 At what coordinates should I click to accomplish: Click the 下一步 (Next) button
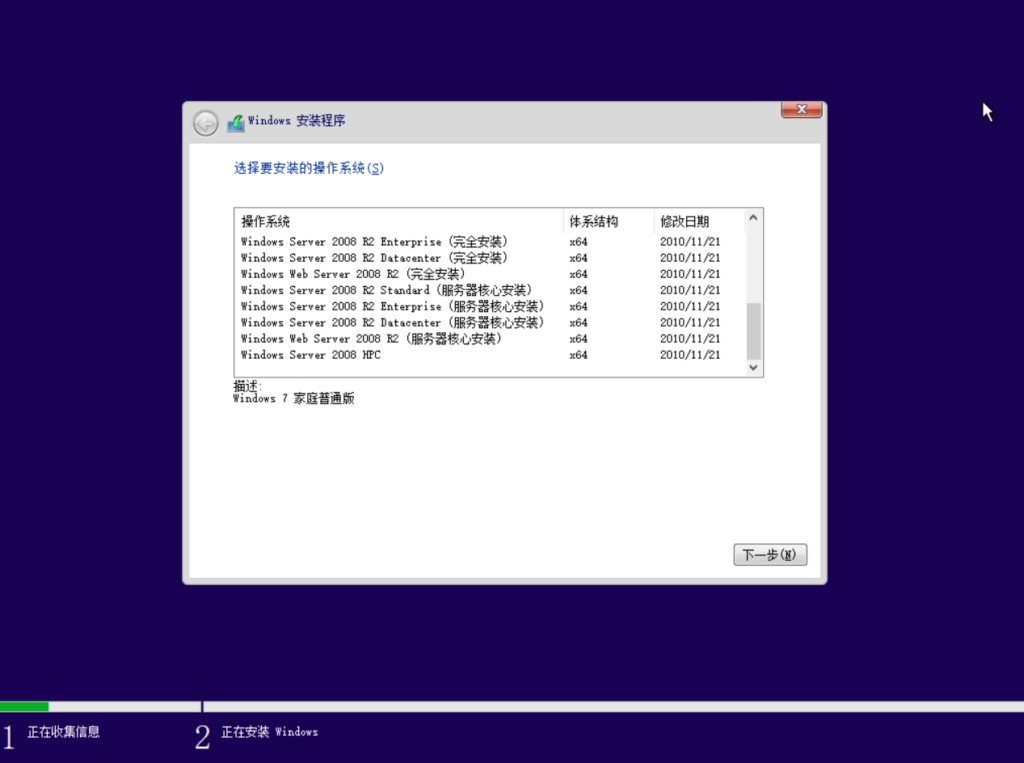tap(769, 555)
